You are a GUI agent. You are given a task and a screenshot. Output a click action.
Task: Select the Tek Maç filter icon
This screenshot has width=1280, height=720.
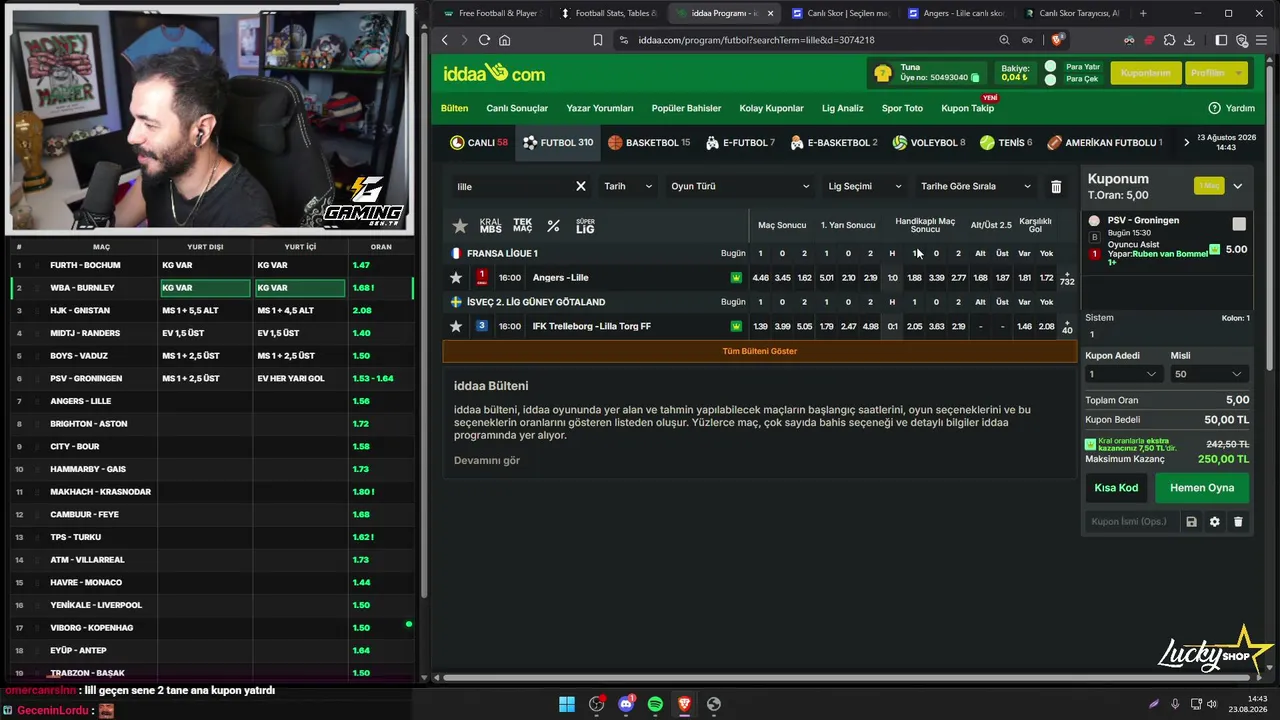522,226
